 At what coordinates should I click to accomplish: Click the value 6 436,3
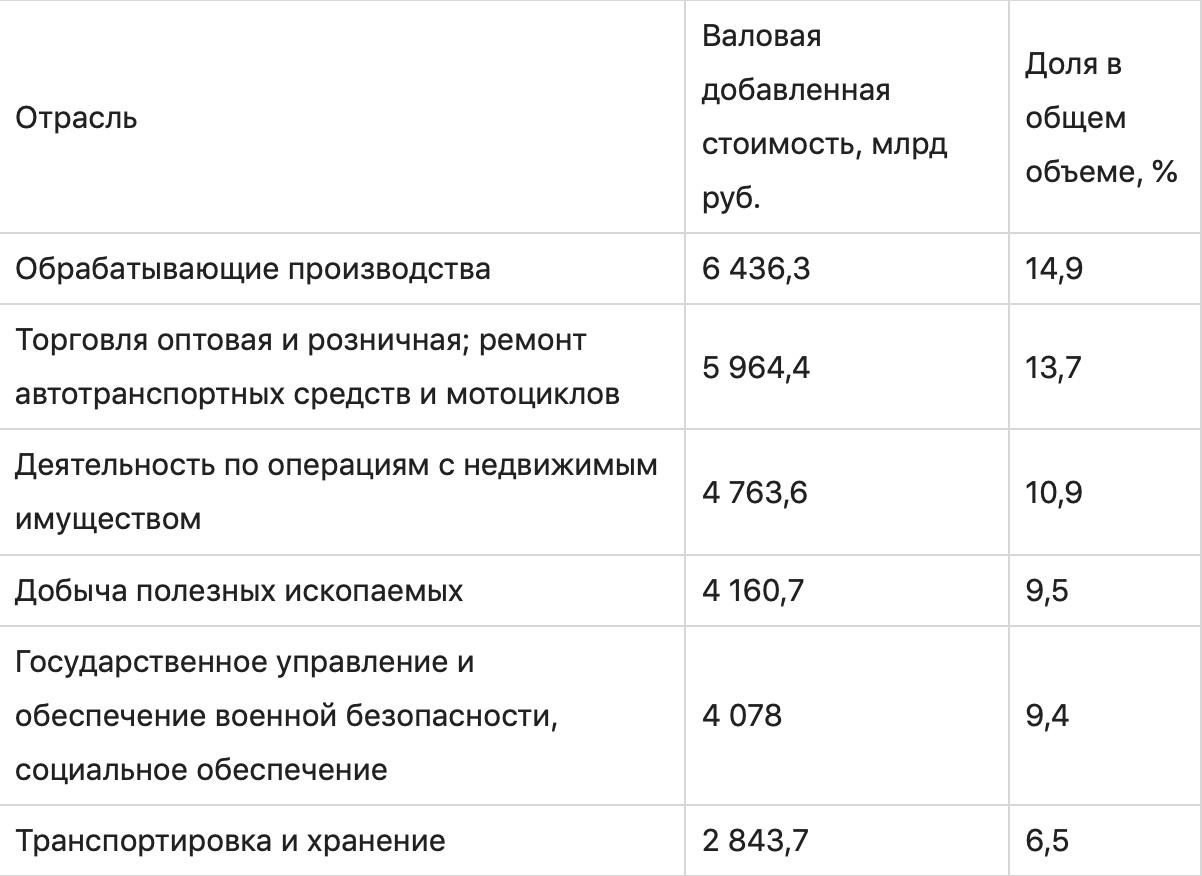click(x=755, y=269)
